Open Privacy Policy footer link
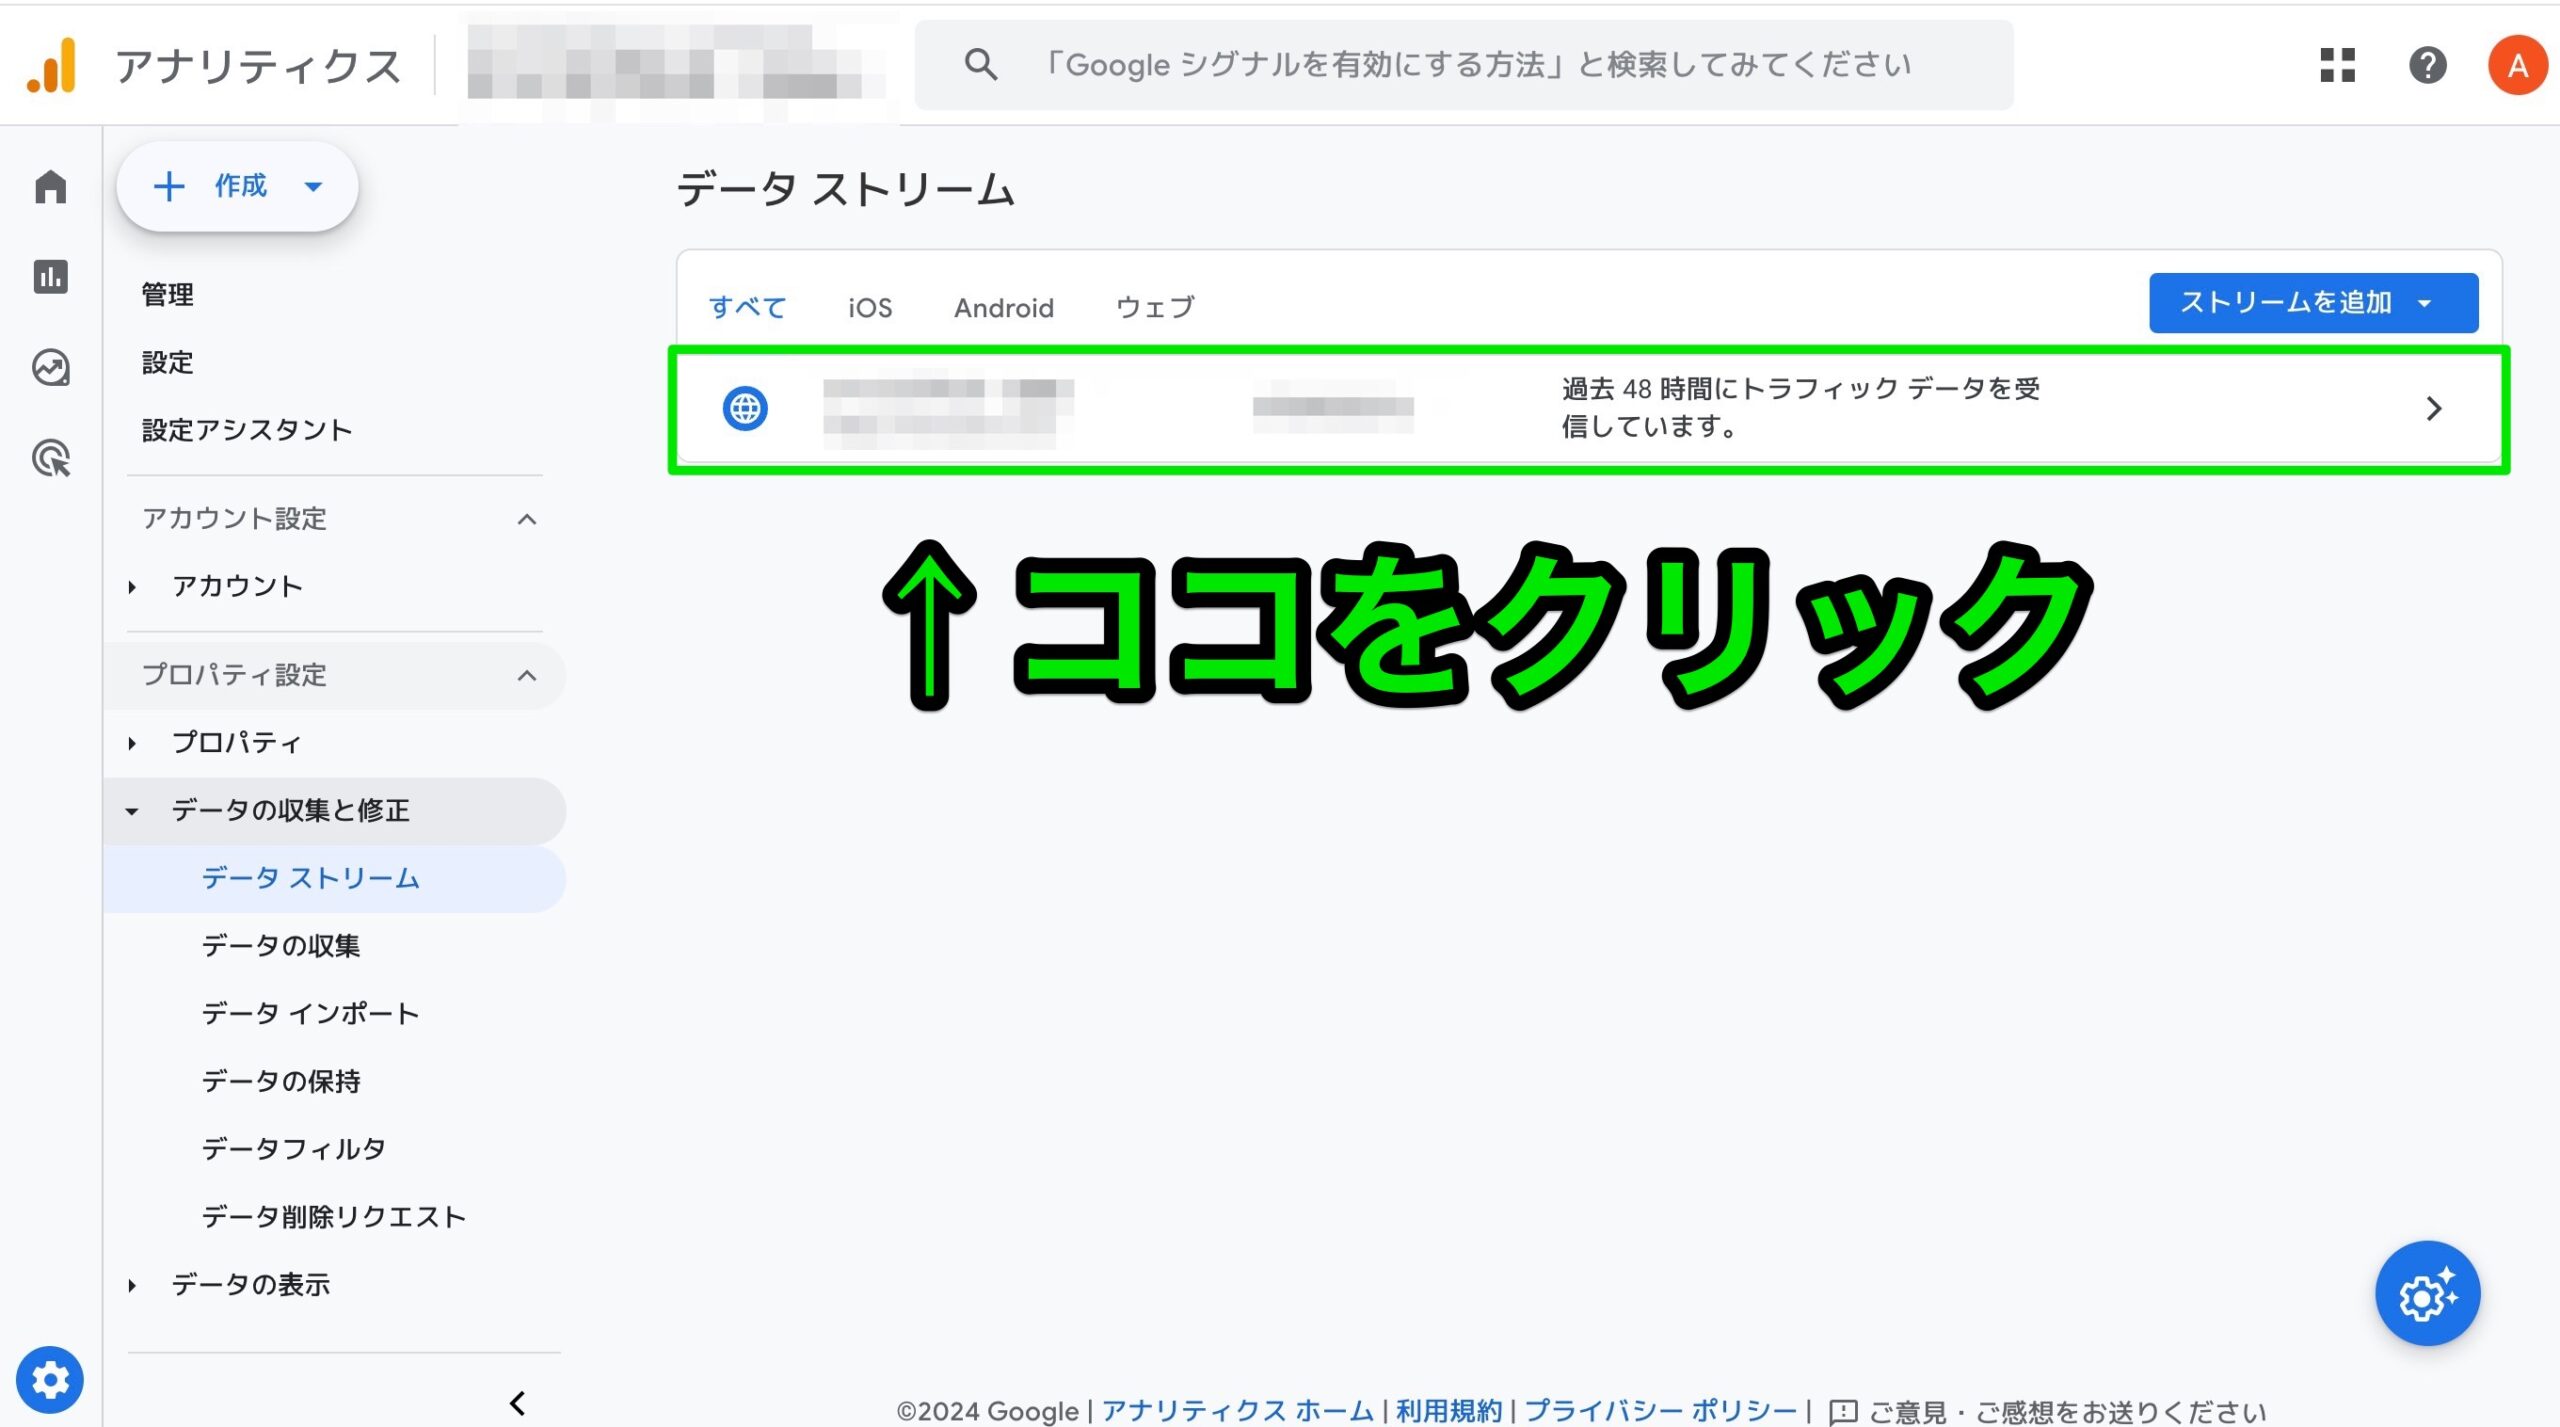The height and width of the screenshot is (1427, 2560). click(x=1660, y=1411)
